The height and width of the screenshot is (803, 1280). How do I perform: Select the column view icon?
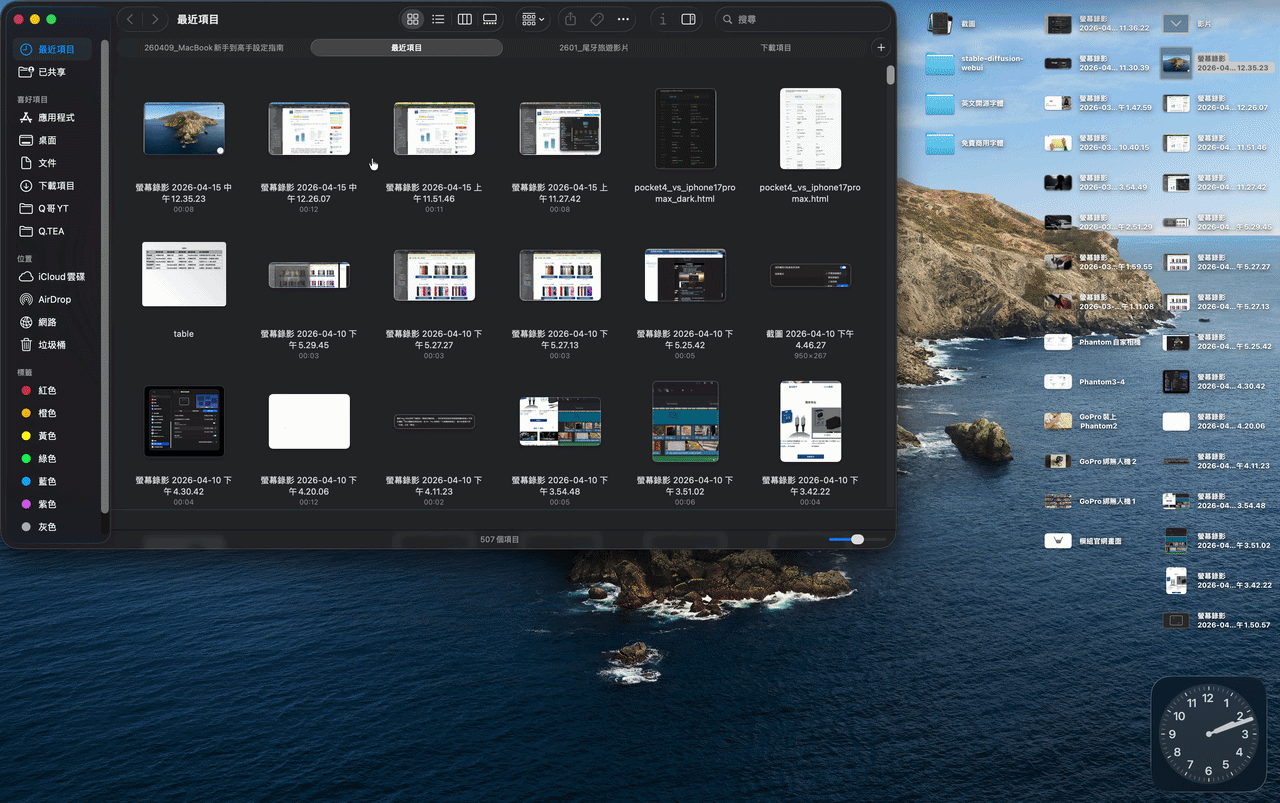pos(464,19)
